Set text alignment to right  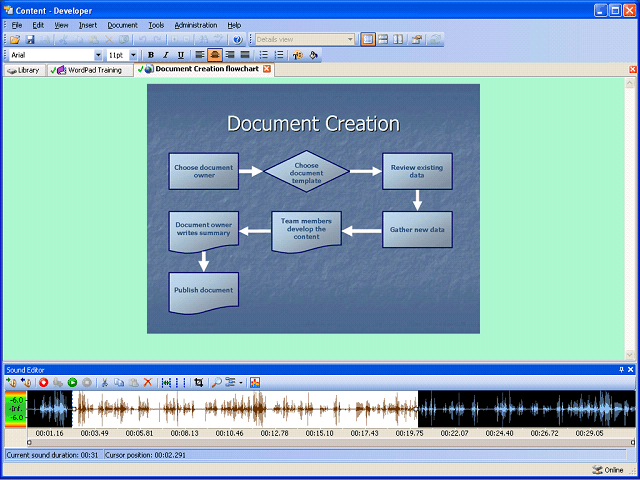[230, 55]
